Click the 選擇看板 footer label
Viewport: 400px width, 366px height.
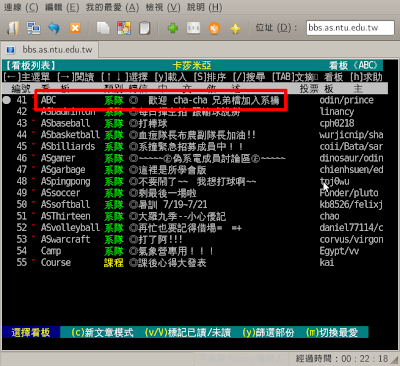(x=31, y=332)
